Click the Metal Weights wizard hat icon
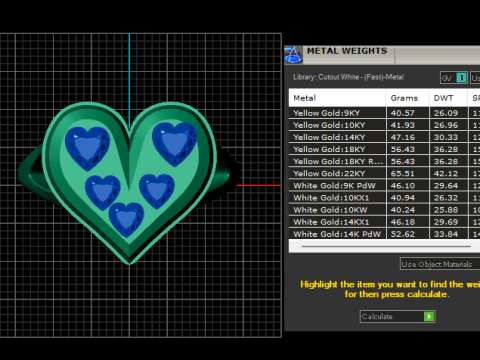The width and height of the screenshot is (480, 360). (293, 55)
